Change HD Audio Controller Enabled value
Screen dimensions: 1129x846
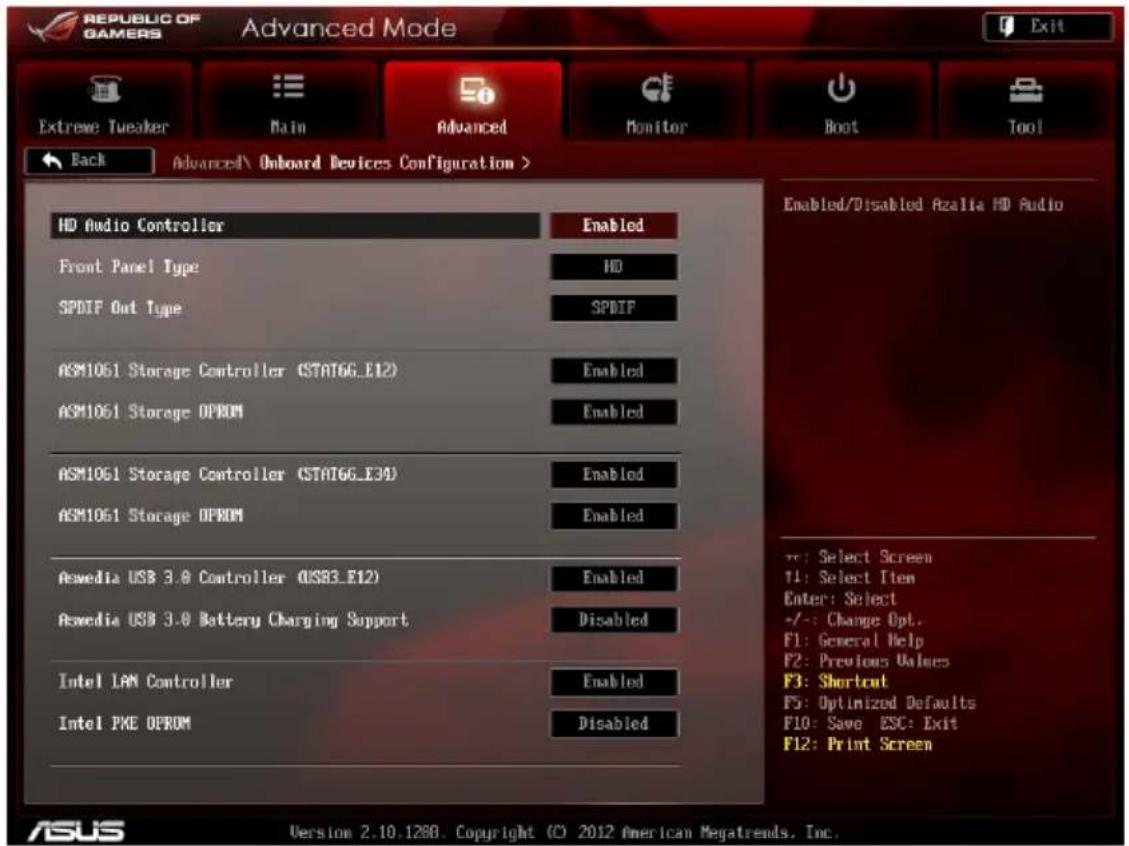613,225
